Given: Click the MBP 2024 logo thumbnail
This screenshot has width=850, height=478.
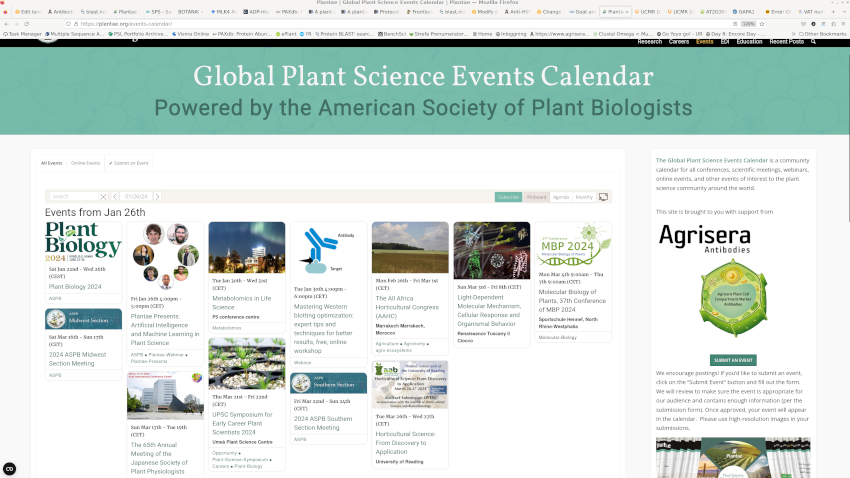Looking at the screenshot, I should point(574,244).
